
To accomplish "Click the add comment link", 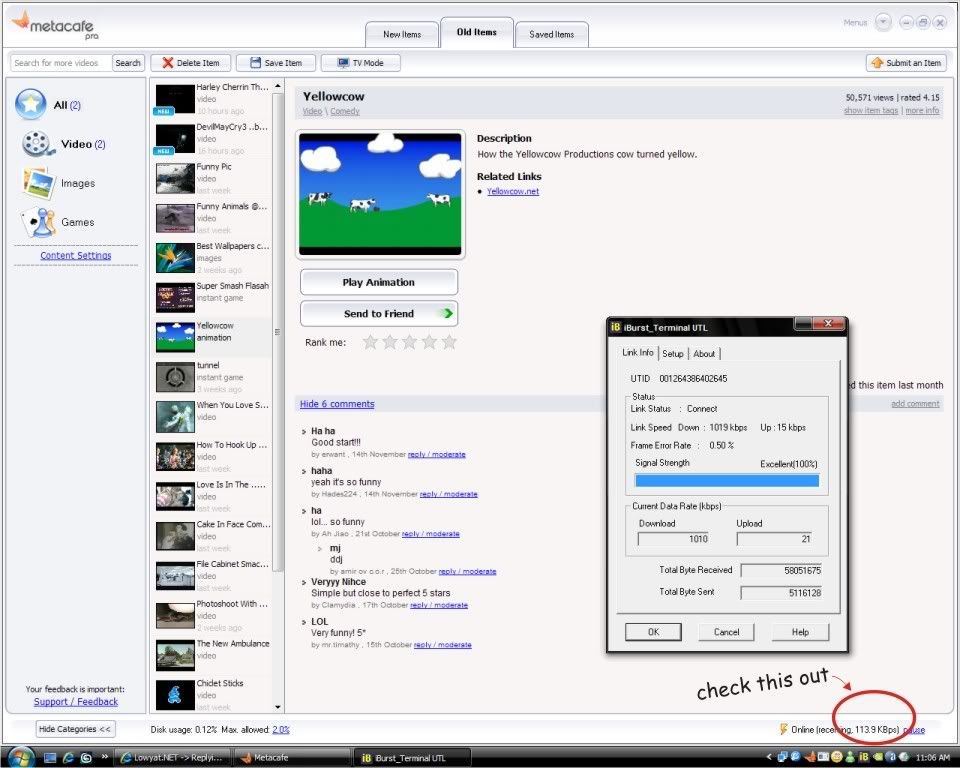I will click(915, 404).
